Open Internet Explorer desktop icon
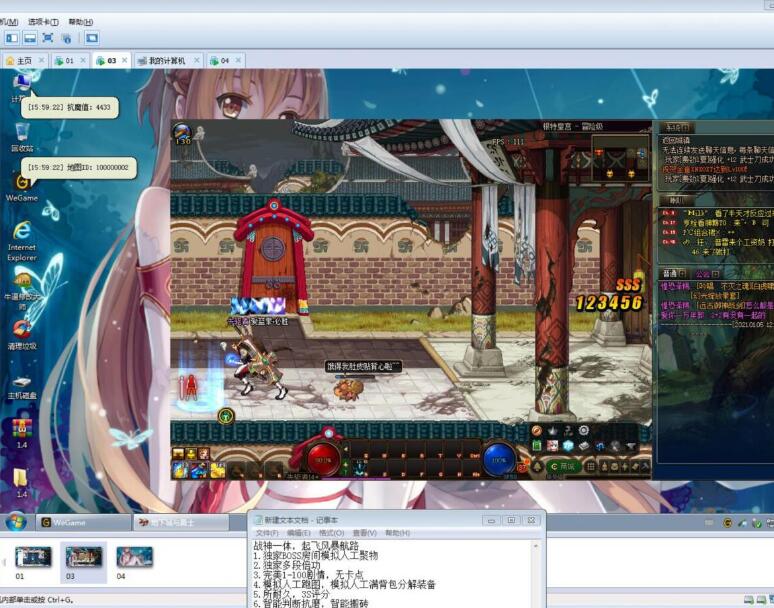Image resolution: width=774 pixels, height=608 pixels. click(22, 241)
